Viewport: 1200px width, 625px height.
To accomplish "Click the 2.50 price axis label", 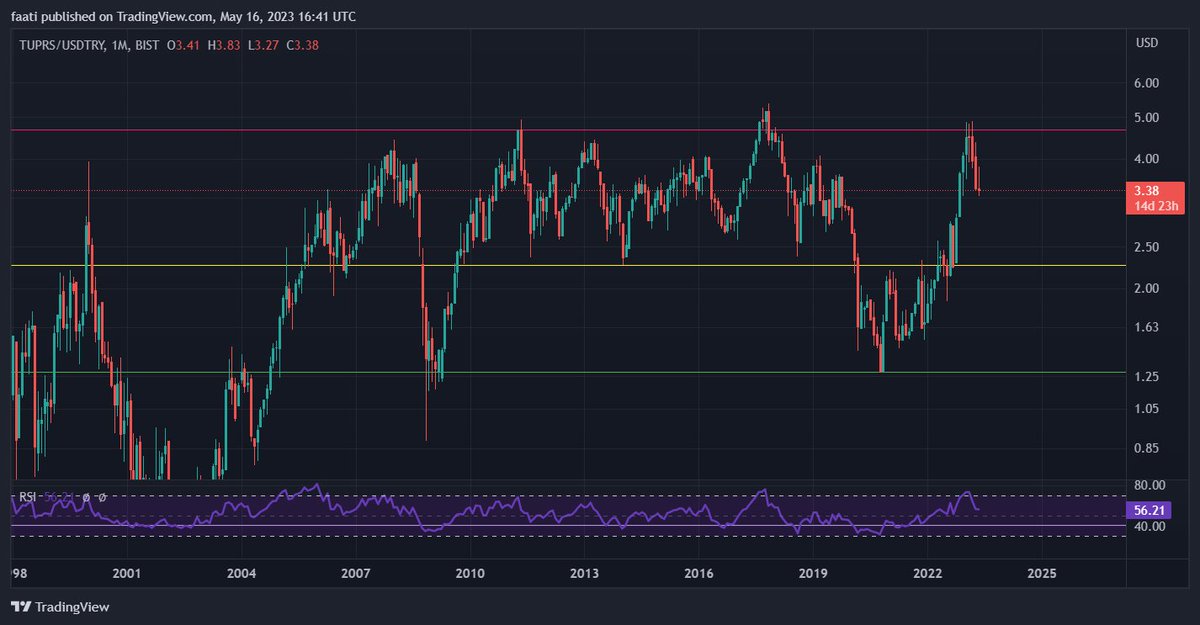I will (x=1146, y=247).
